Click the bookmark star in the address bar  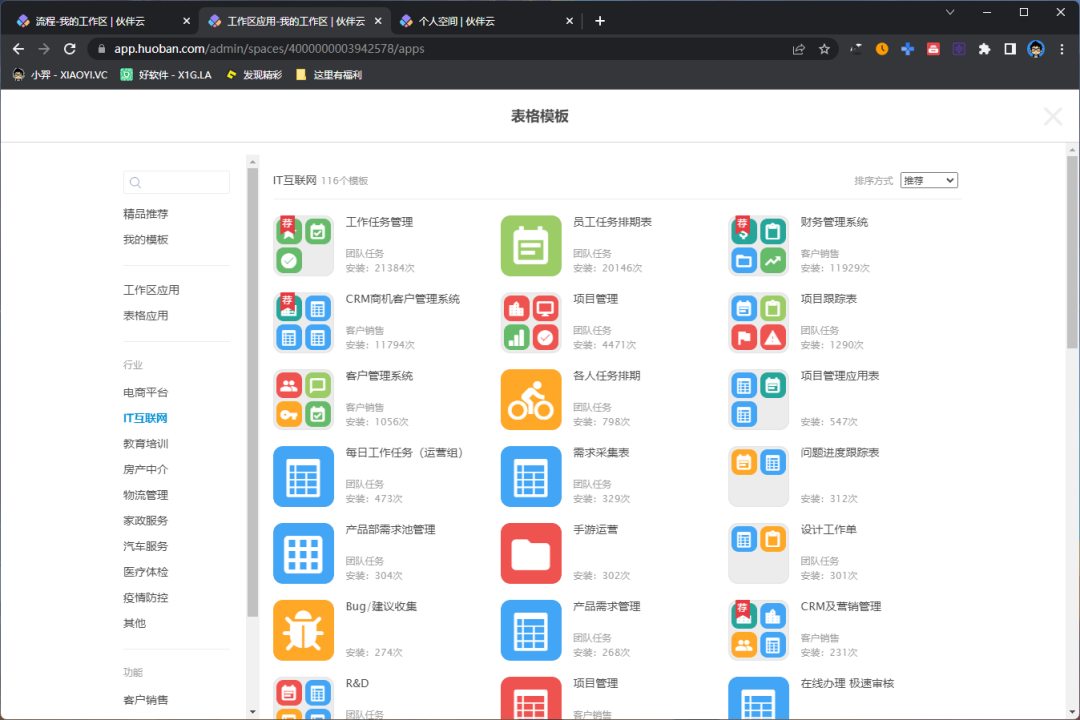click(823, 47)
